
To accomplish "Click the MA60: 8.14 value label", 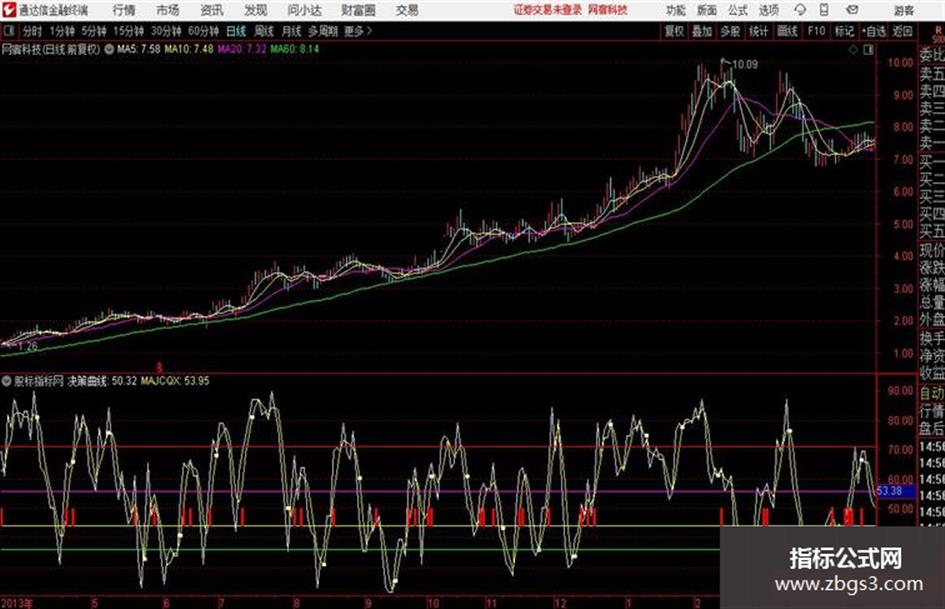I will (295, 49).
